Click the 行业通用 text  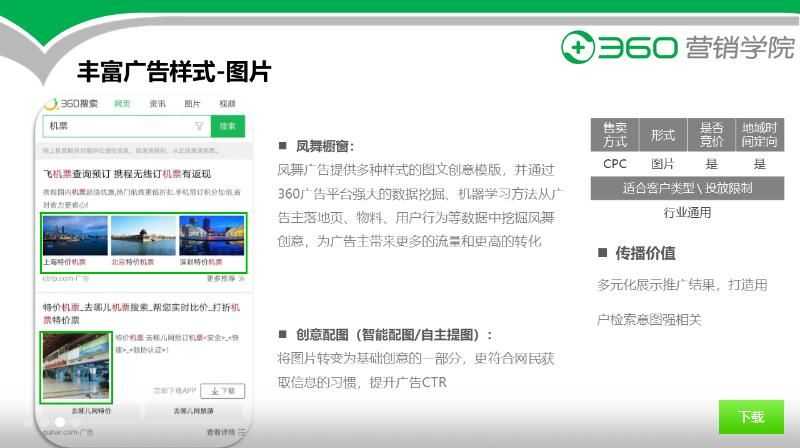[687, 212]
